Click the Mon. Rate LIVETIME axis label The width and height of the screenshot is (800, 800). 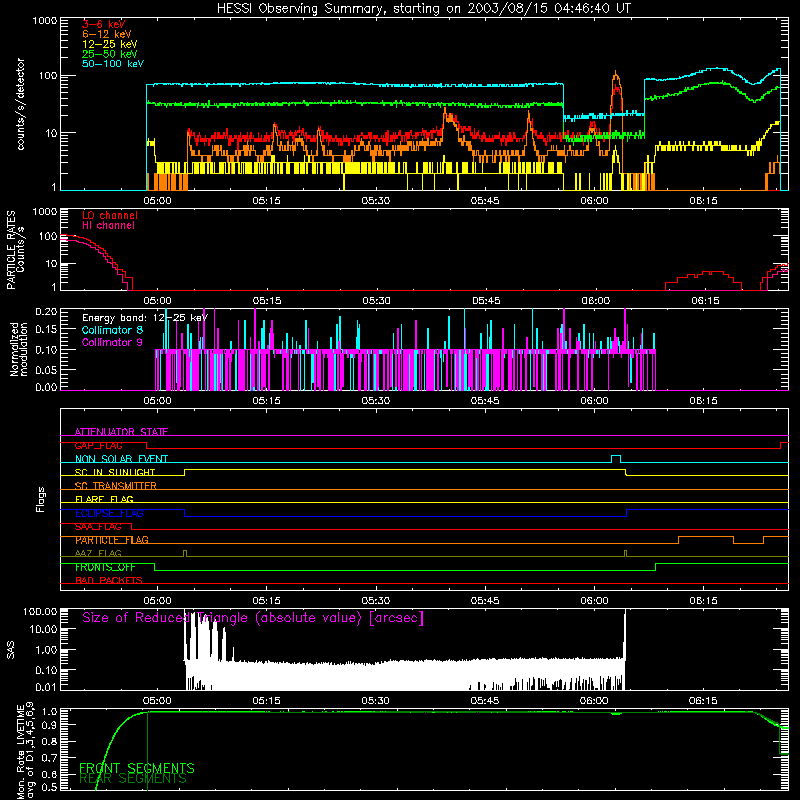(x=25, y=752)
